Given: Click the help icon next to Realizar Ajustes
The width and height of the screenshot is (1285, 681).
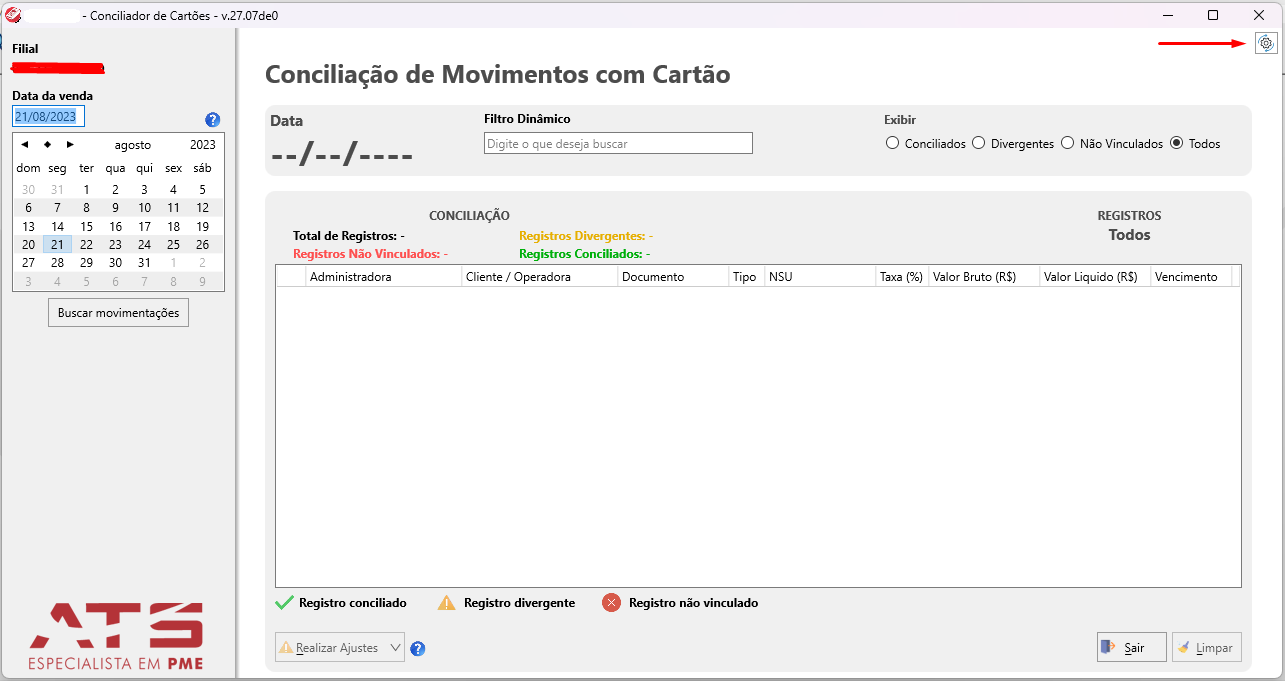Looking at the screenshot, I should click(x=418, y=648).
